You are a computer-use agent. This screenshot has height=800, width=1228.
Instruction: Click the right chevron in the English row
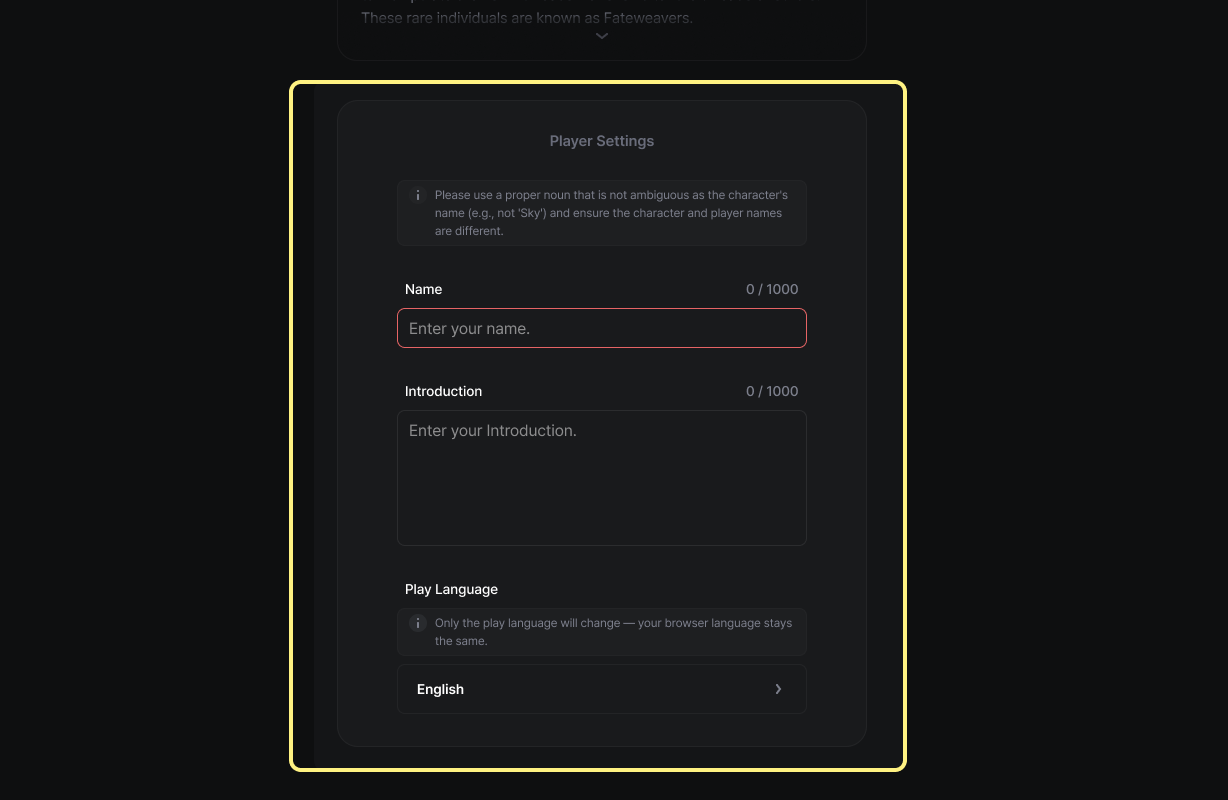(x=778, y=689)
